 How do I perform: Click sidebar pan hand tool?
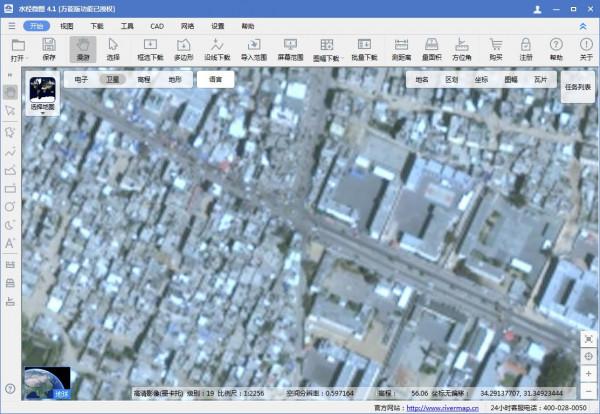coord(10,92)
